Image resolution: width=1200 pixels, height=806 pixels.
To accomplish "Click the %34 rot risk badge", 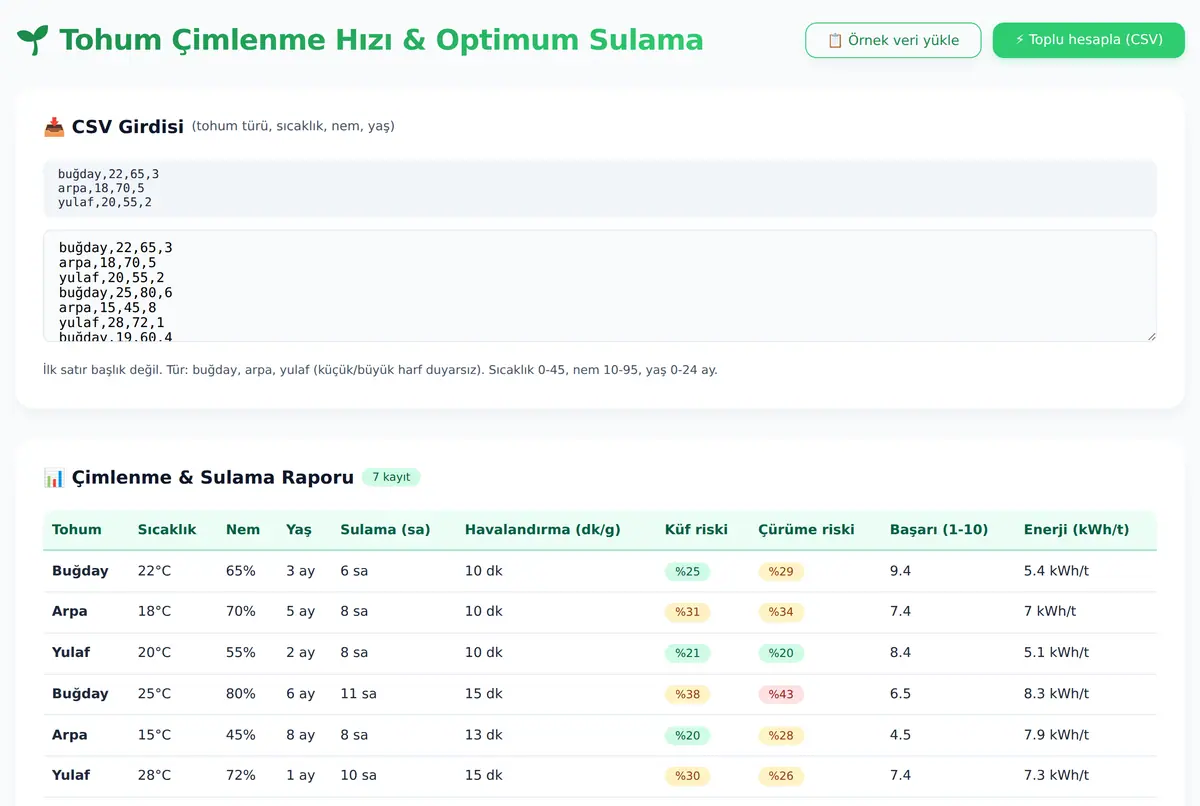I will pyautogui.click(x=781, y=612).
